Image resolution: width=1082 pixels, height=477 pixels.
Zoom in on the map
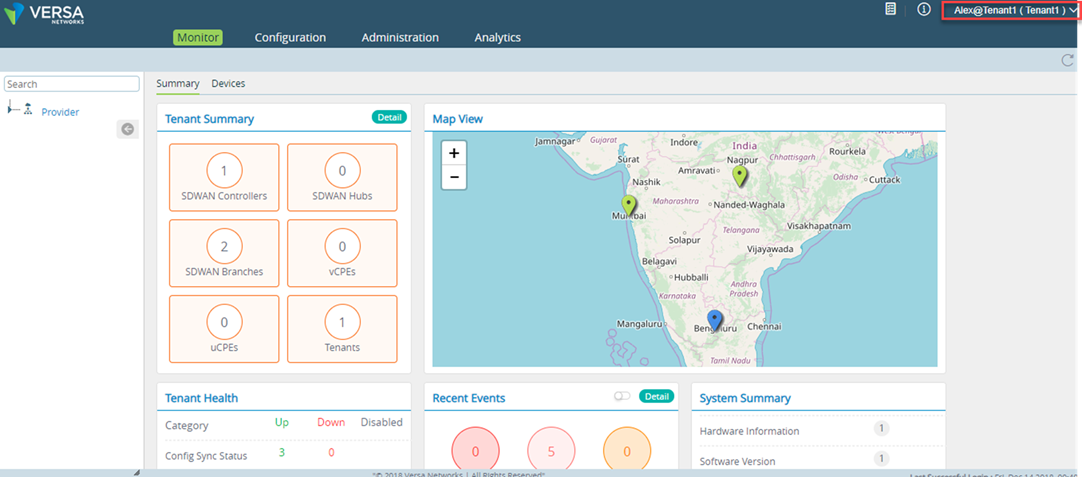[x=453, y=154]
